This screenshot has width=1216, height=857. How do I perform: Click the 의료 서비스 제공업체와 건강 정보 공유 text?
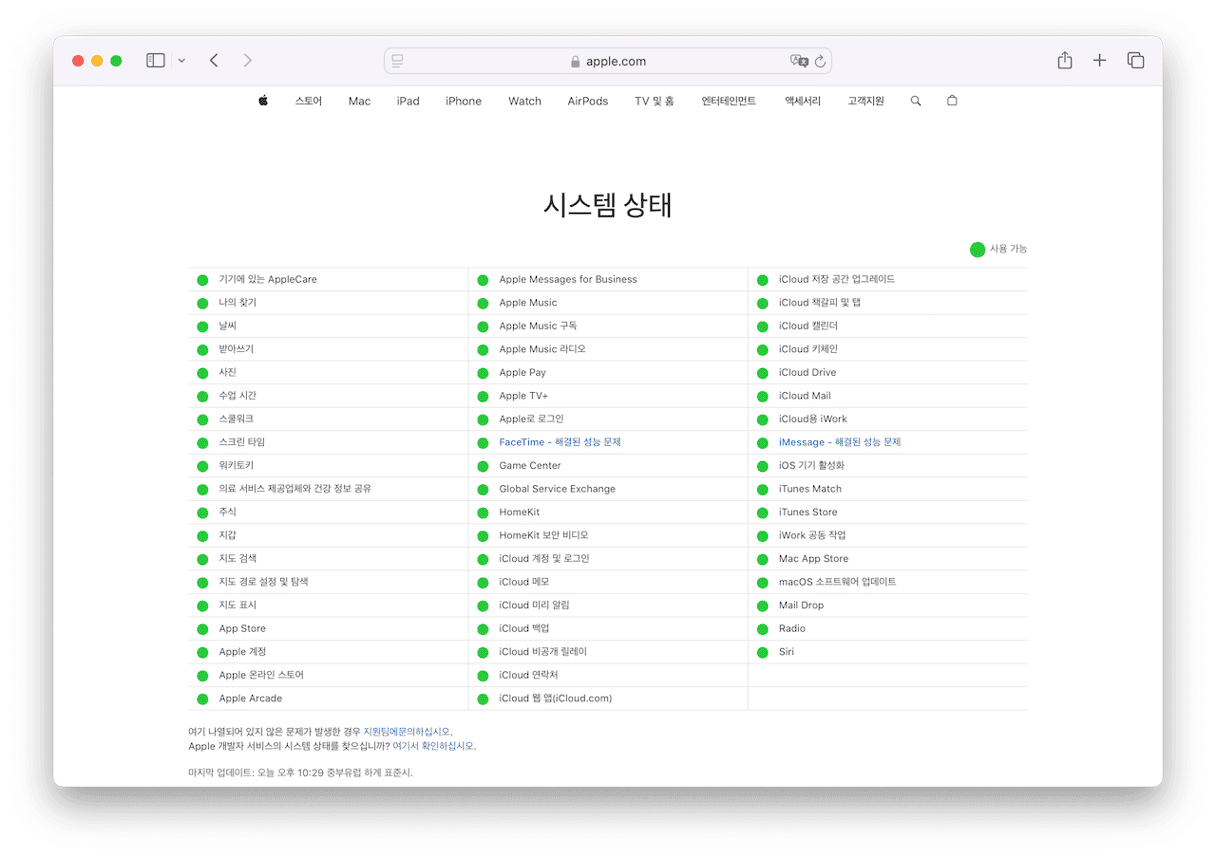pyautogui.click(x=295, y=489)
